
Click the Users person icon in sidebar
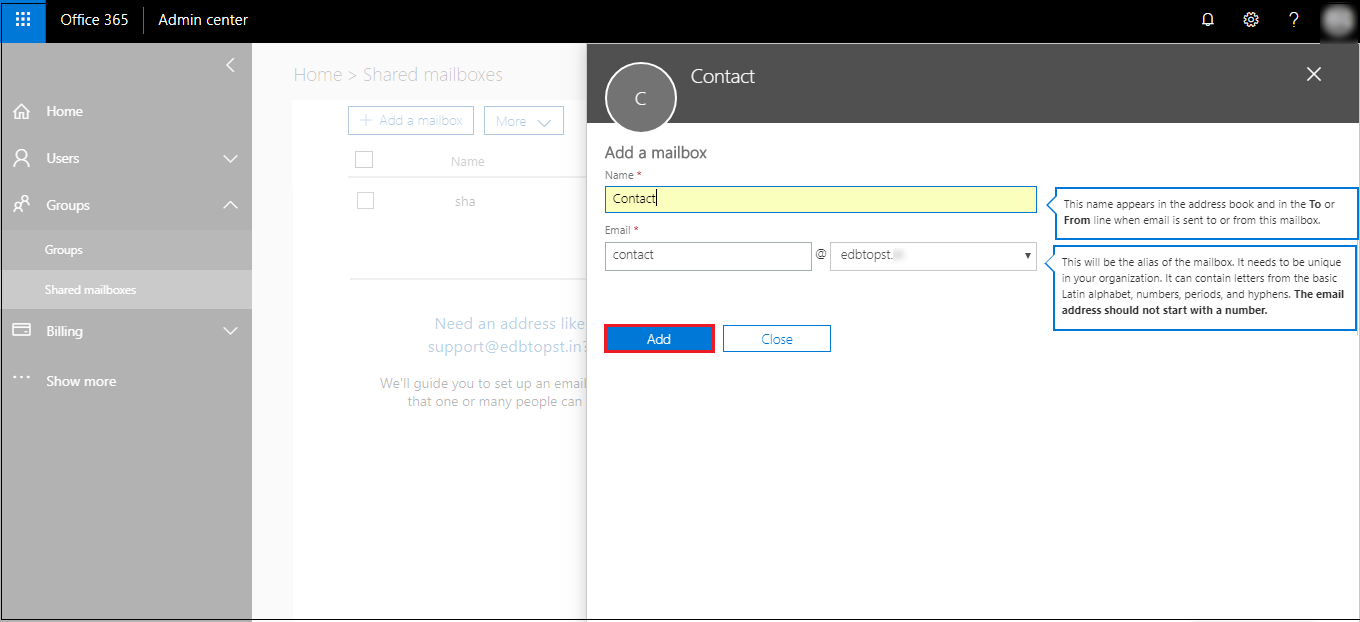click(21, 158)
